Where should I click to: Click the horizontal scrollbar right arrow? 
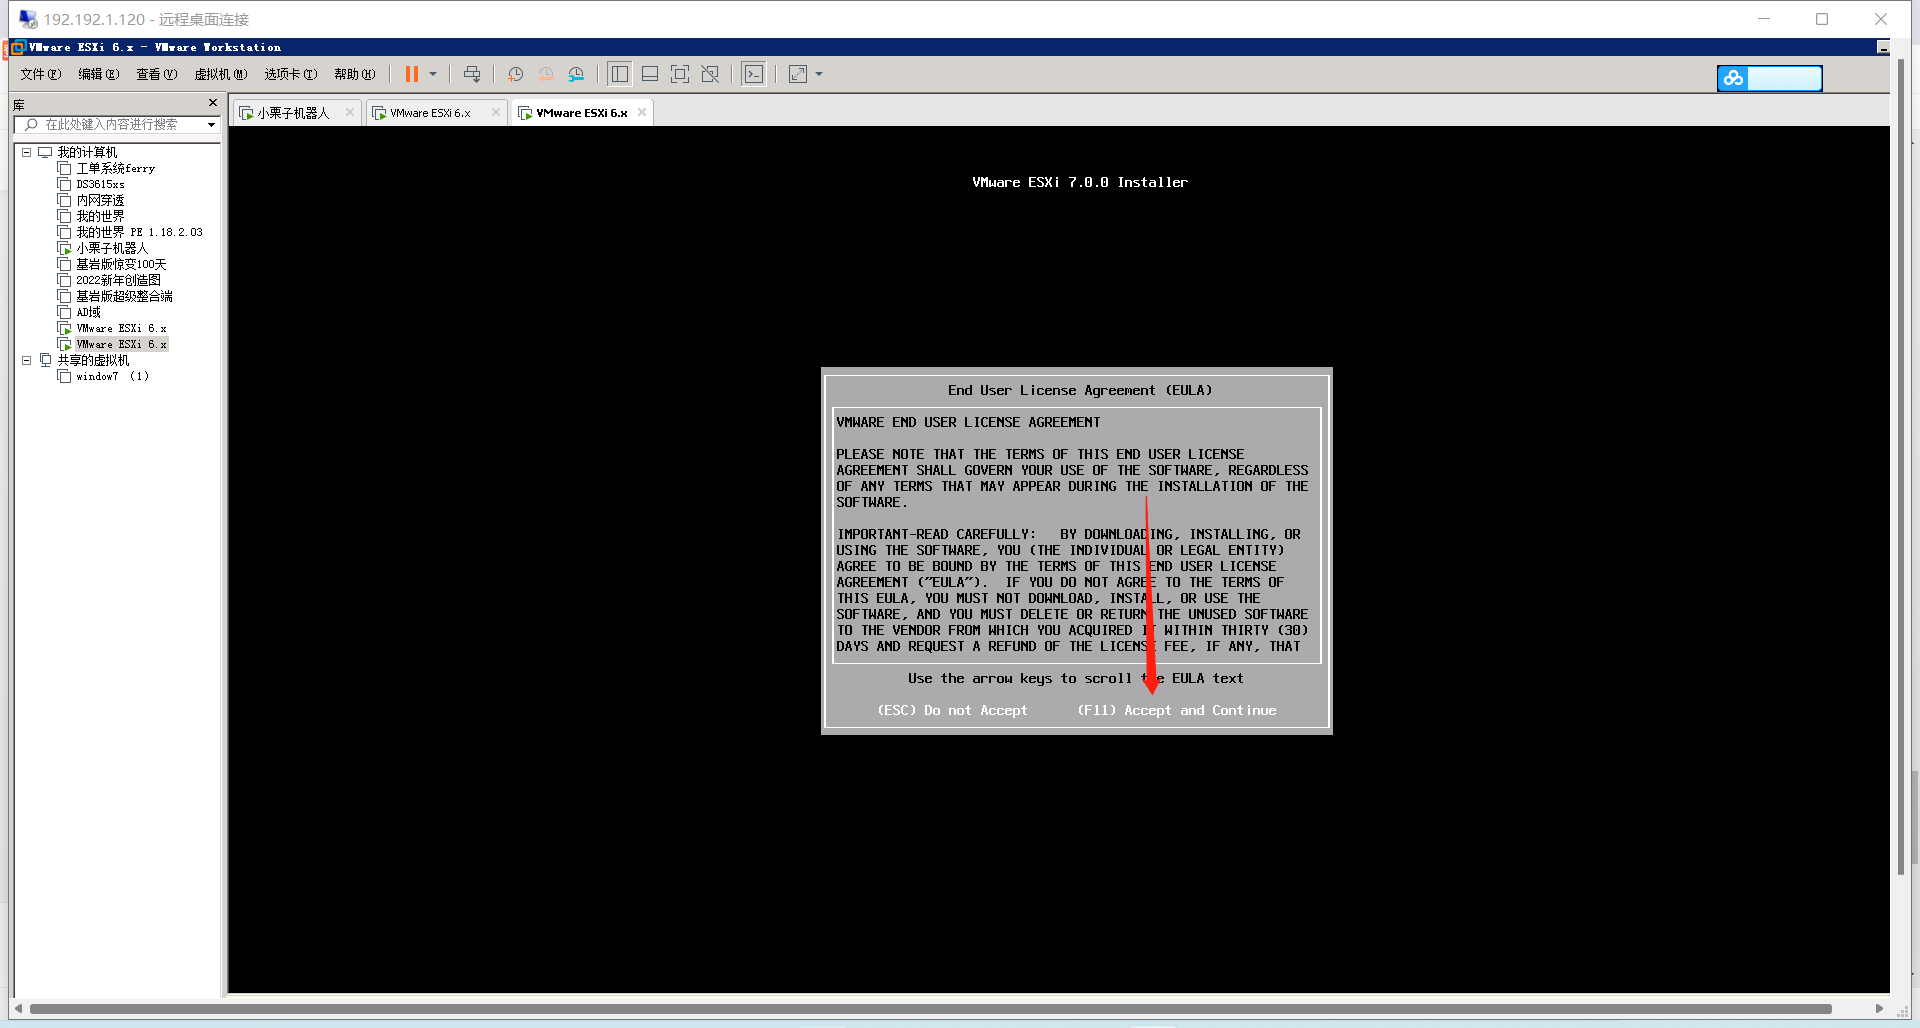pyautogui.click(x=1879, y=1009)
